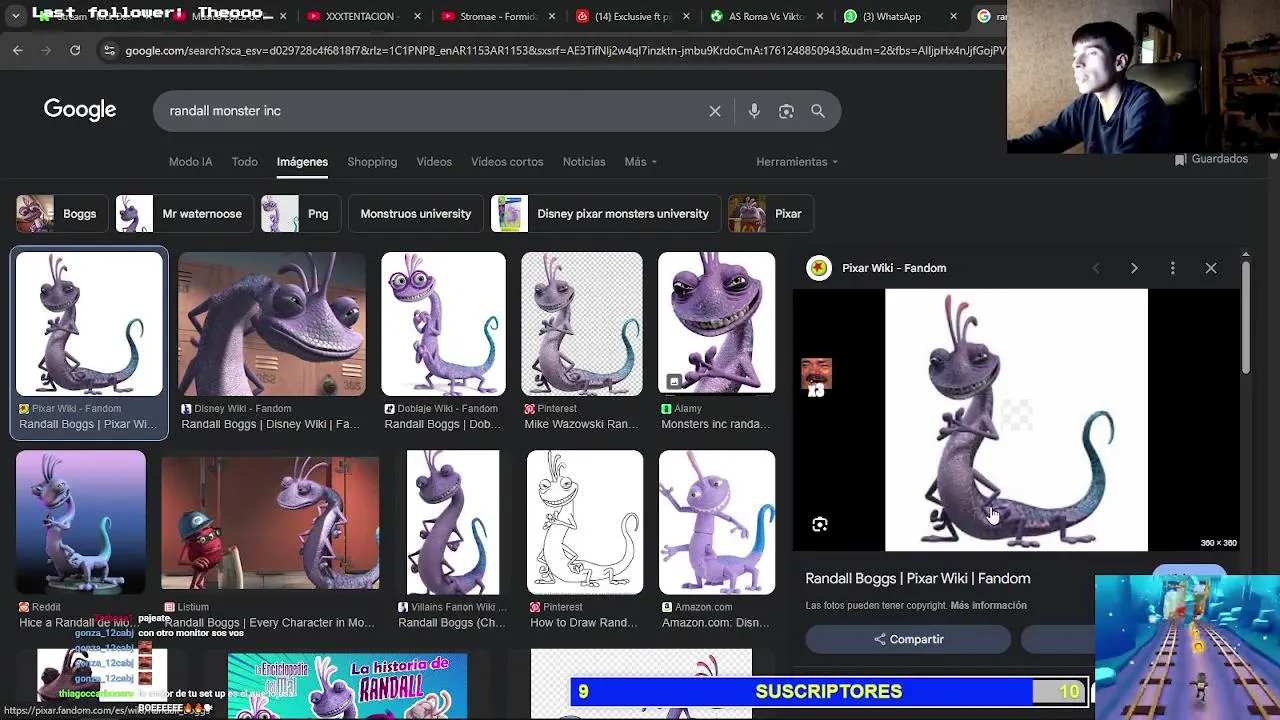
Task: Reload the page with the refresh icon
Action: (75, 50)
